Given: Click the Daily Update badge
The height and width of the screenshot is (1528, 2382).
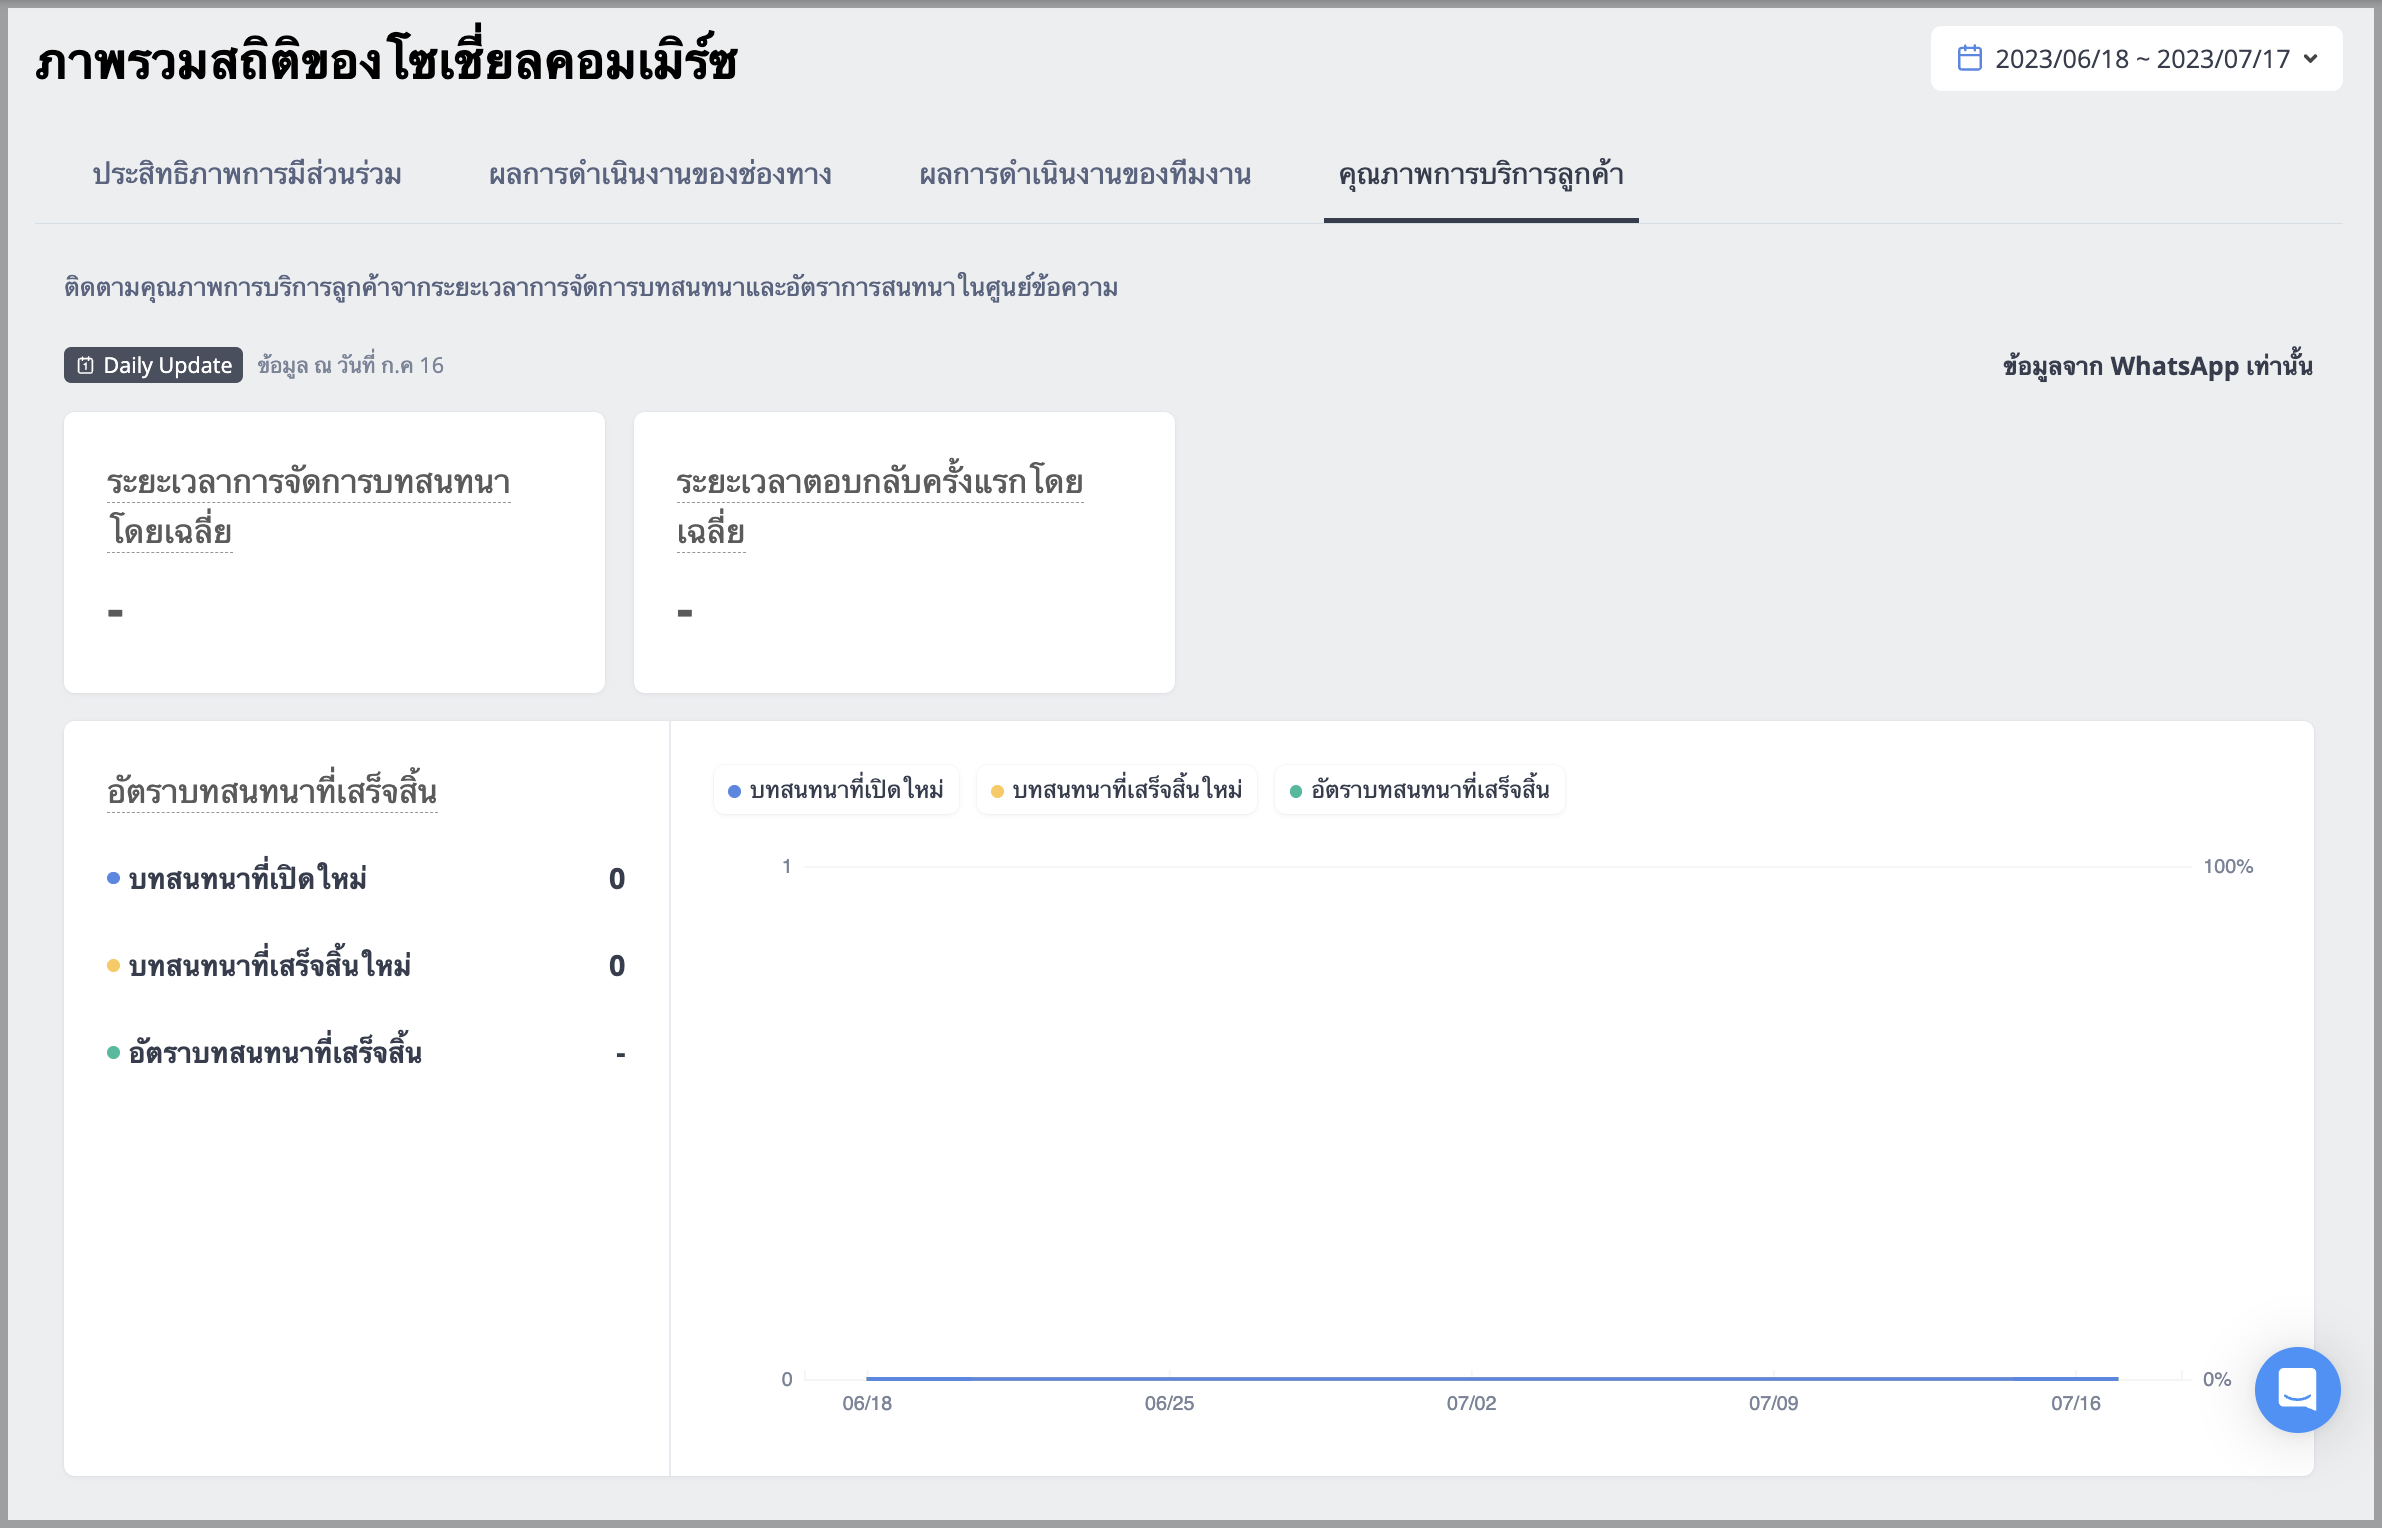Looking at the screenshot, I should [x=153, y=365].
